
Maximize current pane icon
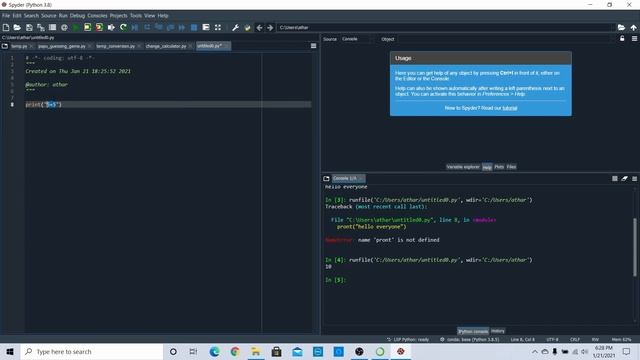(x=218, y=27)
